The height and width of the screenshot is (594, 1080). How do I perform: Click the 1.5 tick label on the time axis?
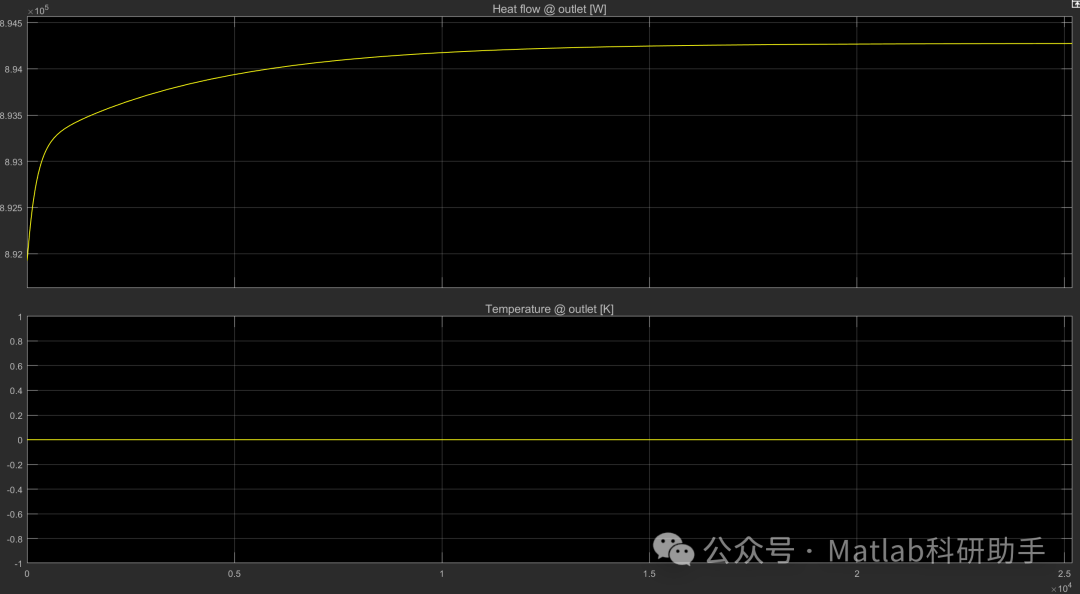[649, 573]
